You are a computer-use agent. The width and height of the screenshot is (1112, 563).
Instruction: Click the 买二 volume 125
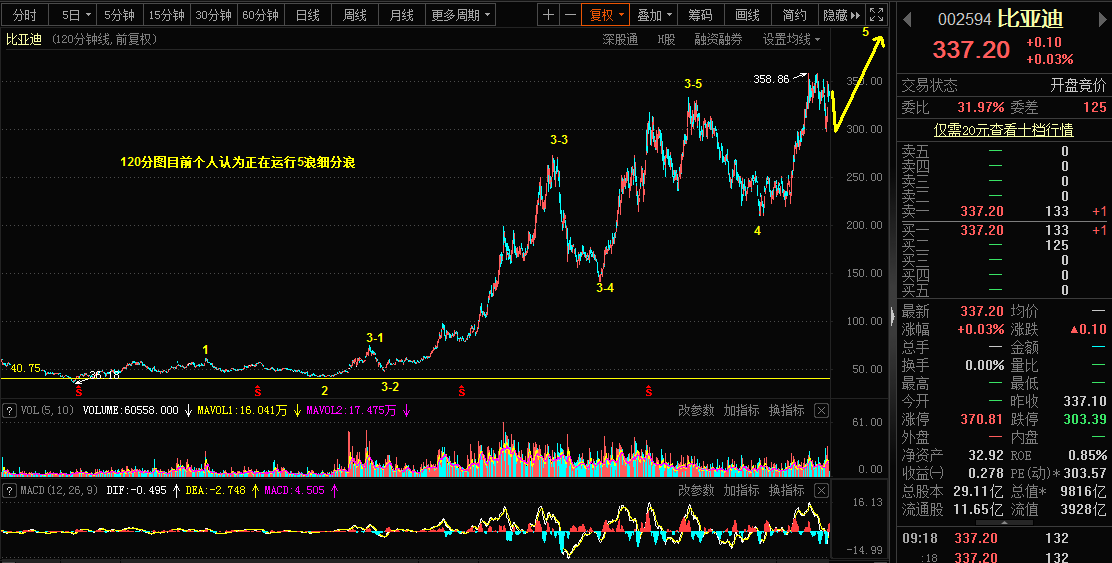tap(1057, 245)
